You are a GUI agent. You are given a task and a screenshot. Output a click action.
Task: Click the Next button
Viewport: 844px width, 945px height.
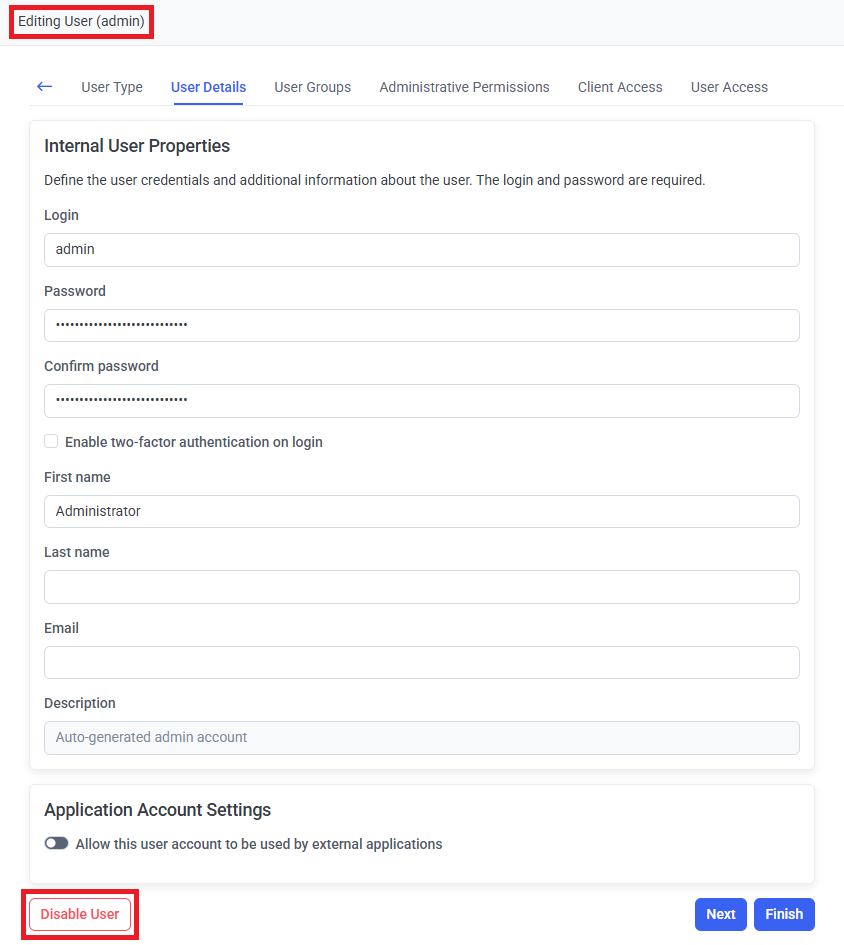click(720, 914)
